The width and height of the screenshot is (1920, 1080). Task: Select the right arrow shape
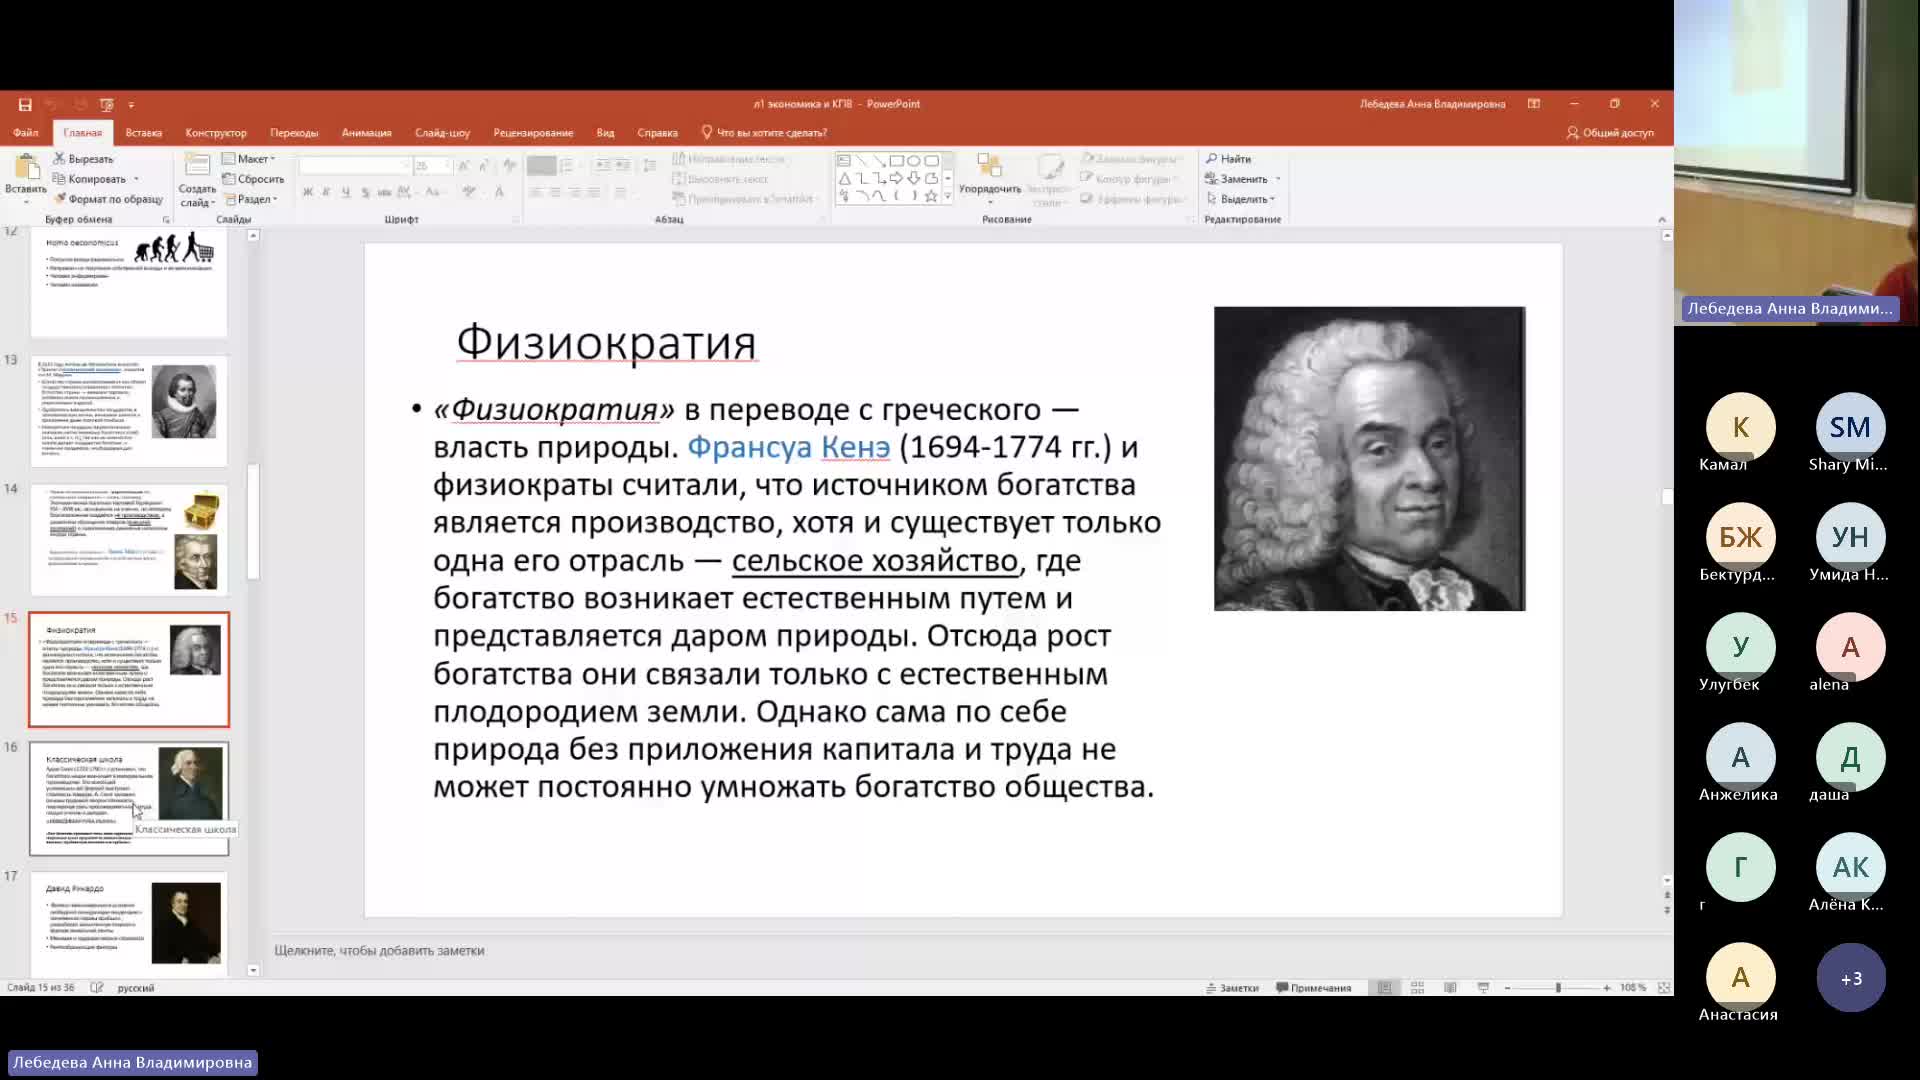[896, 179]
